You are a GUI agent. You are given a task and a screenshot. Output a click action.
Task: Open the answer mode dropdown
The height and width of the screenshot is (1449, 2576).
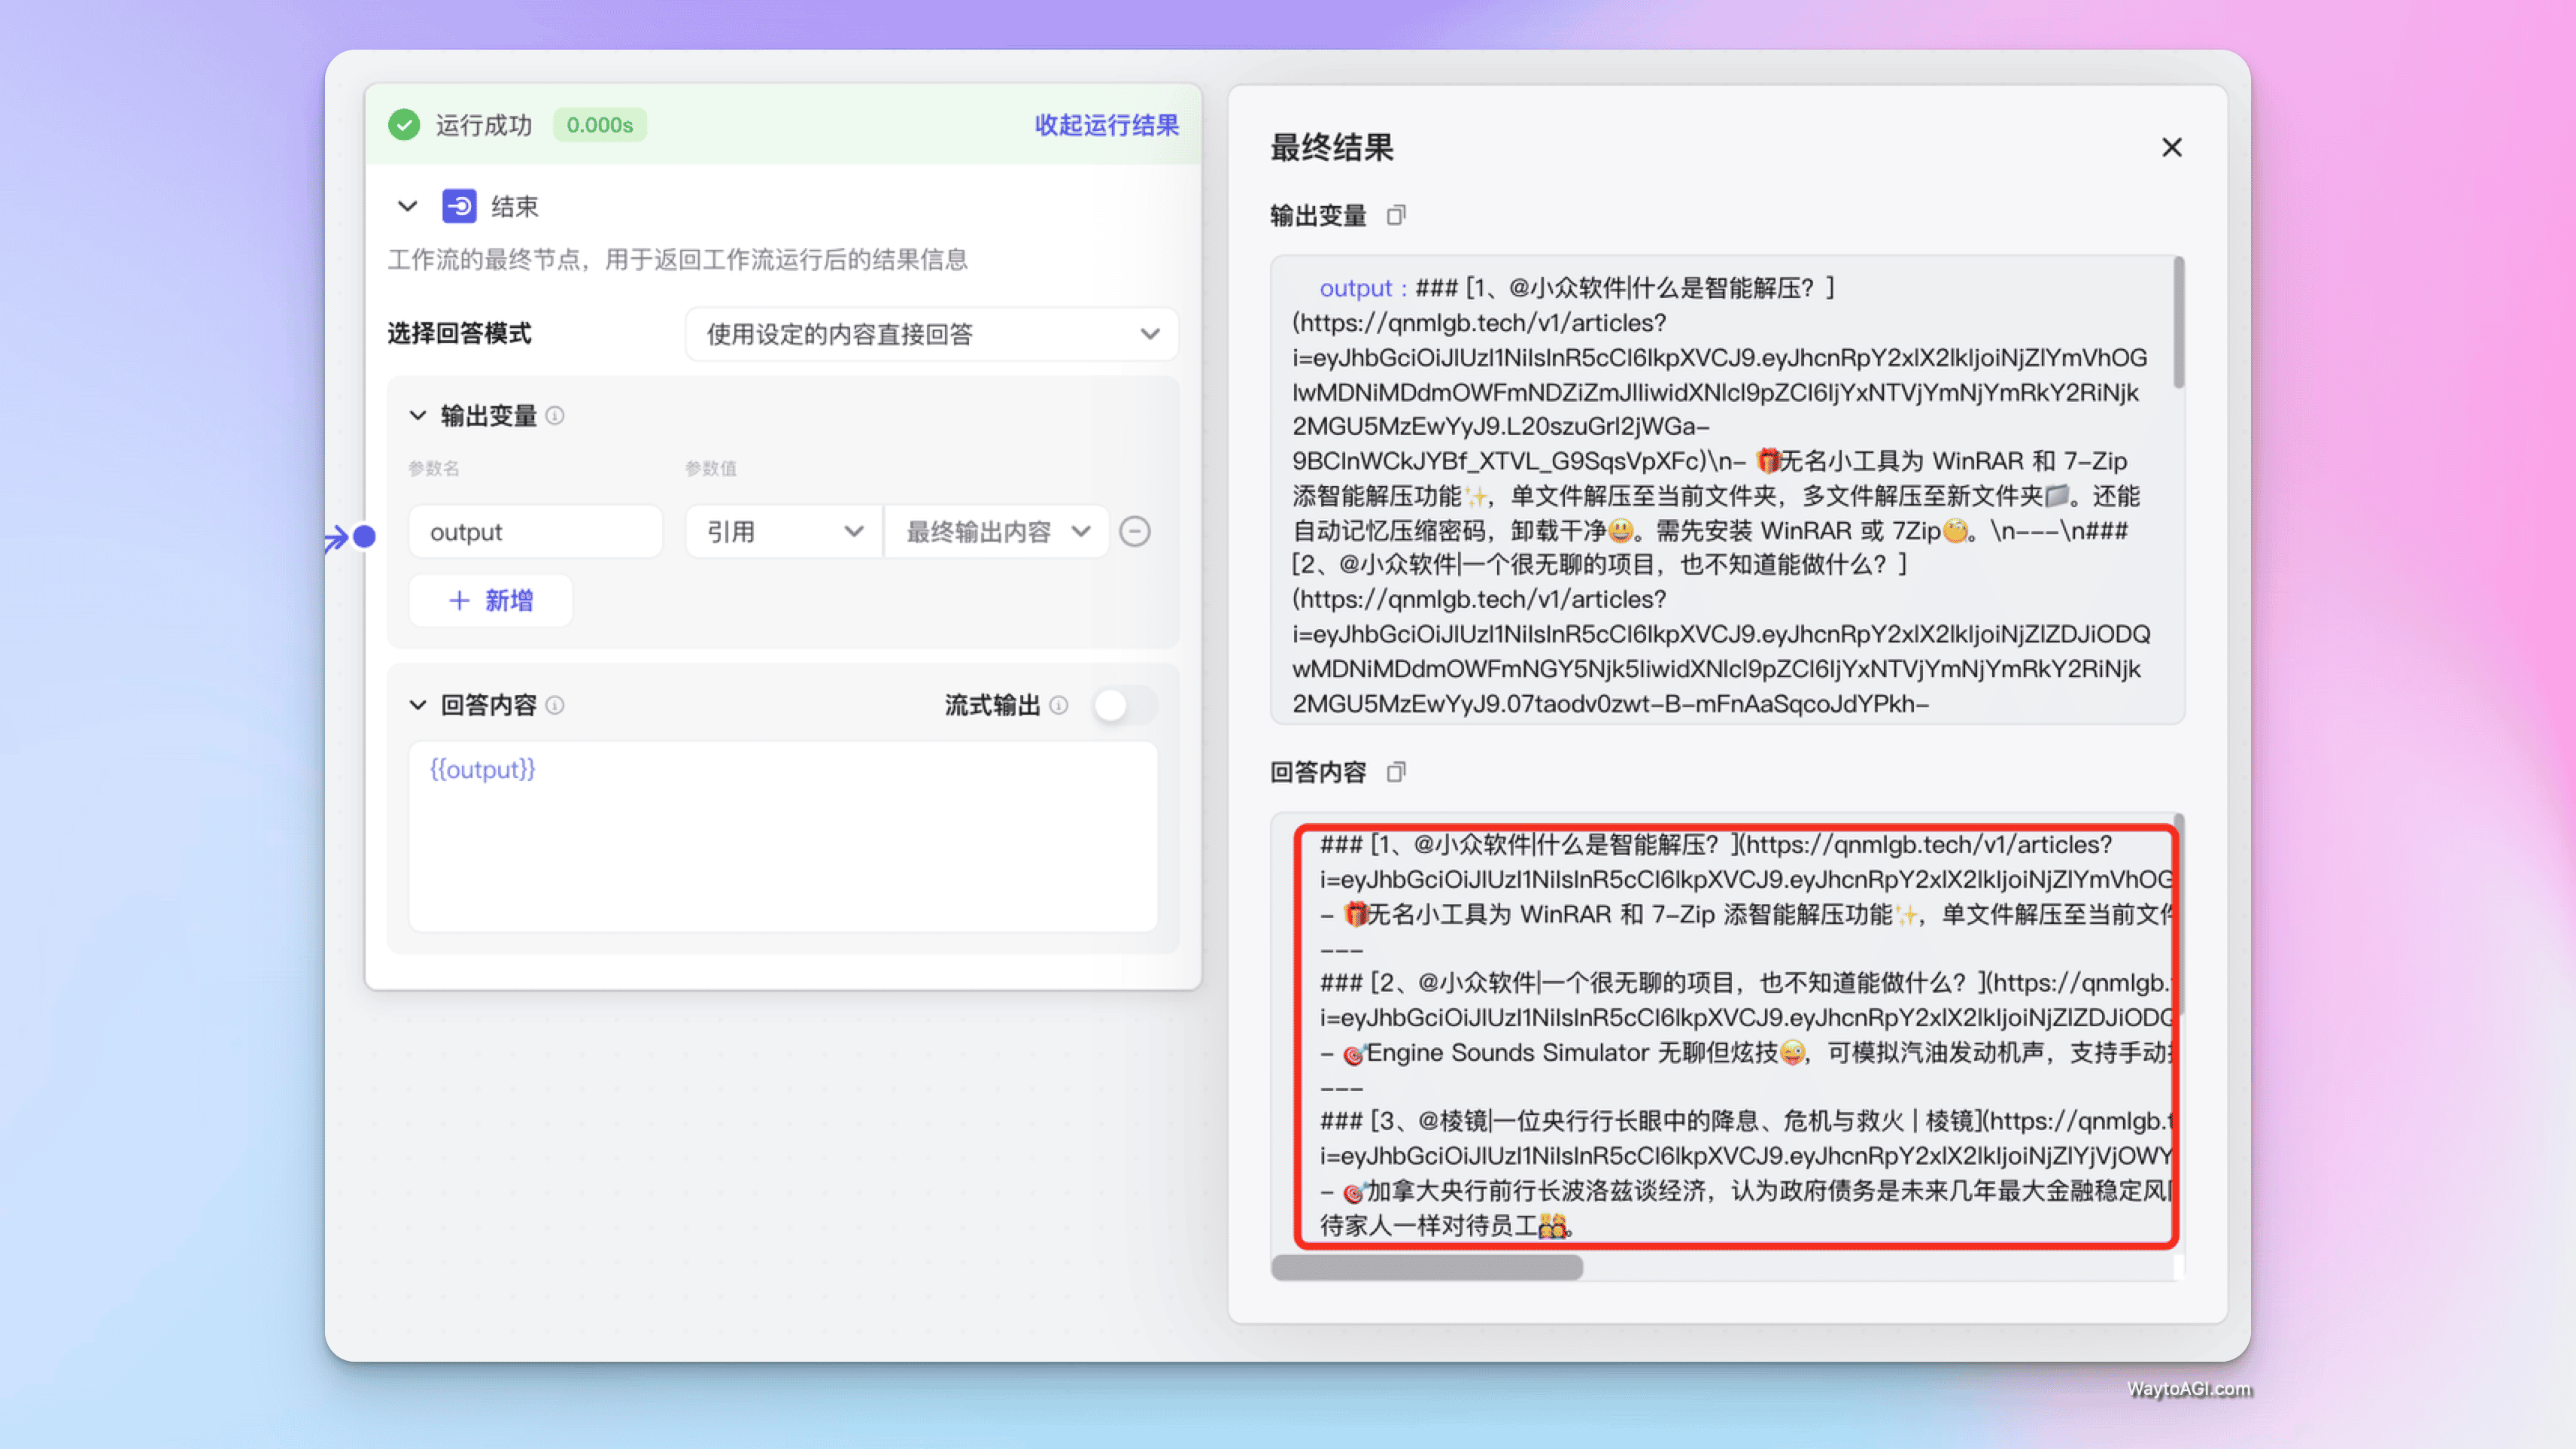pos(932,334)
